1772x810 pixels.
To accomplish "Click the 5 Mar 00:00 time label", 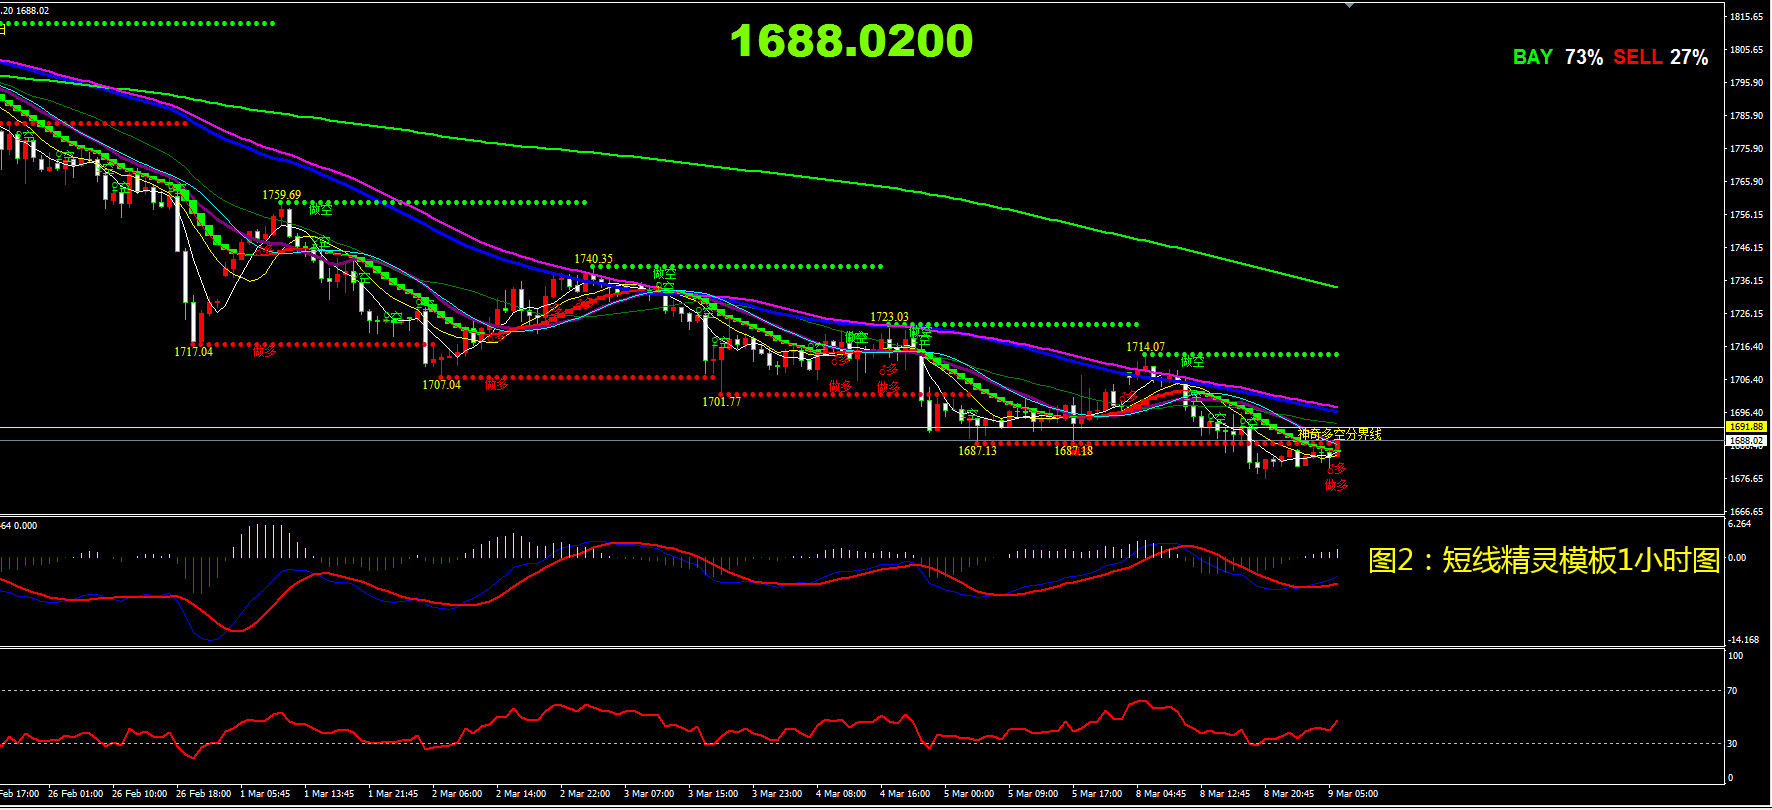I will pyautogui.click(x=969, y=794).
